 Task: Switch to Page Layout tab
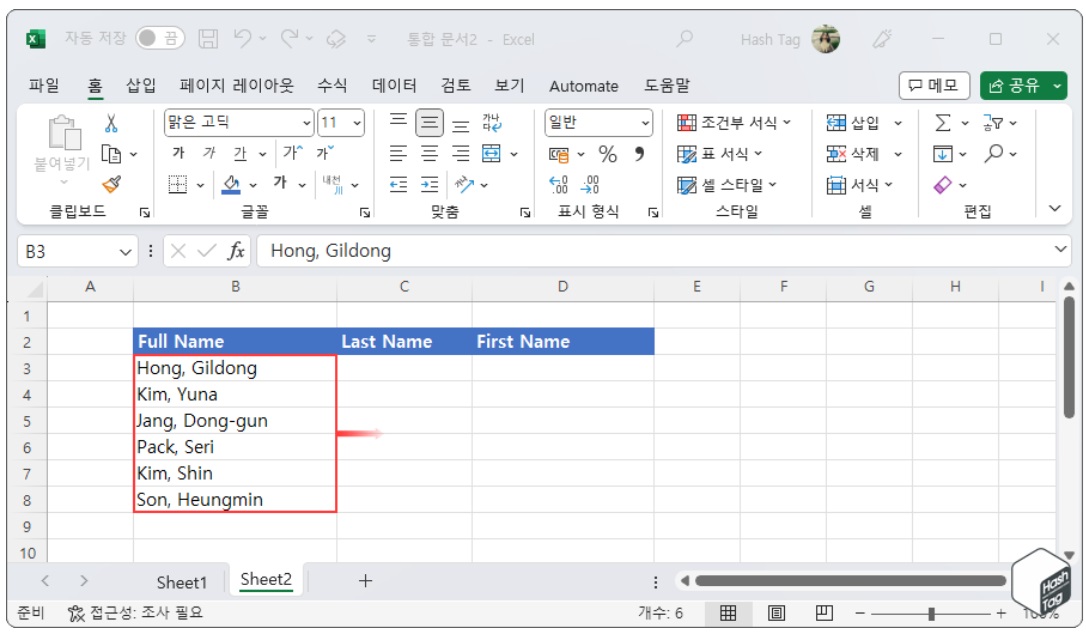click(x=236, y=85)
